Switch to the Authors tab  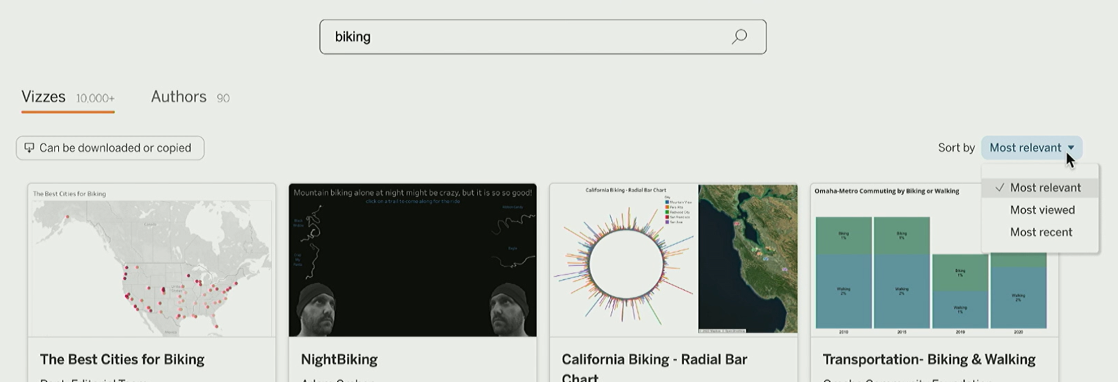pos(190,97)
